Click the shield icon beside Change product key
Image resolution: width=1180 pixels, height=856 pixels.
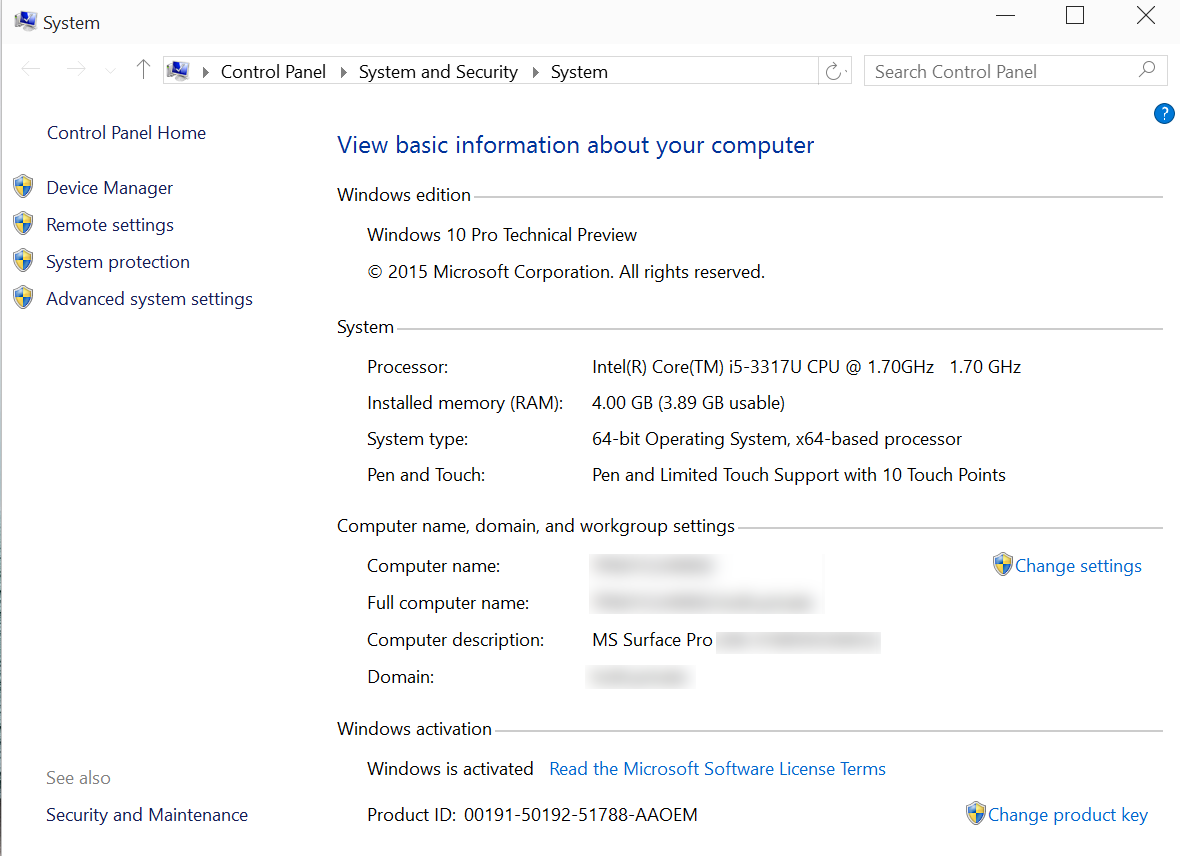pyautogui.click(x=975, y=813)
